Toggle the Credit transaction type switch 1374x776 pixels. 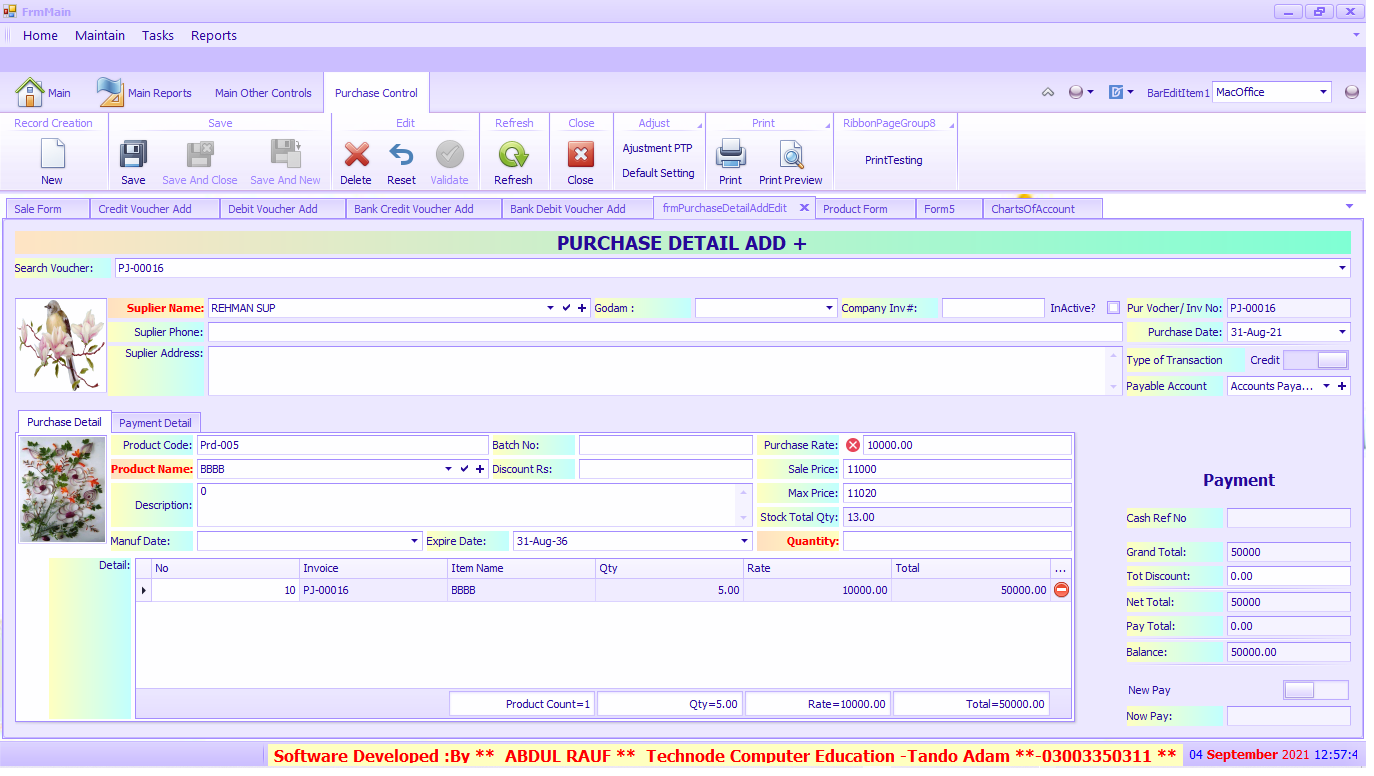coord(1316,360)
